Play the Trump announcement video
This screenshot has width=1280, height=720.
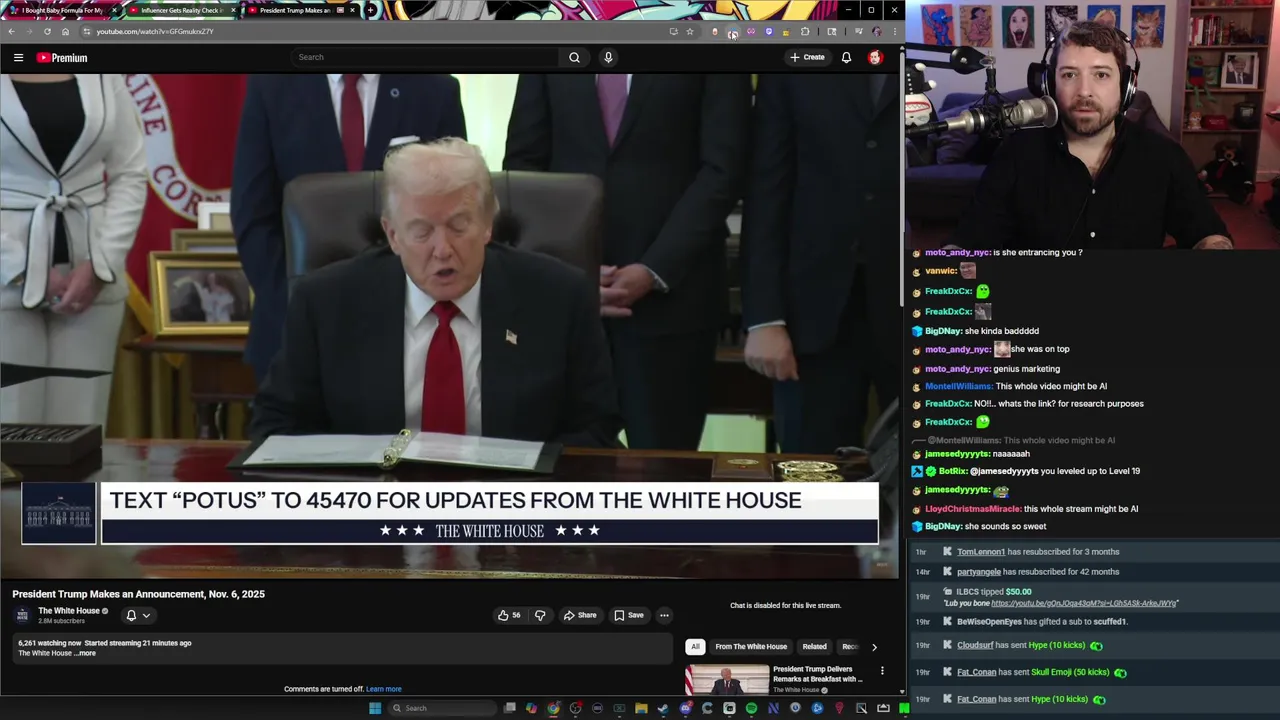click(450, 325)
